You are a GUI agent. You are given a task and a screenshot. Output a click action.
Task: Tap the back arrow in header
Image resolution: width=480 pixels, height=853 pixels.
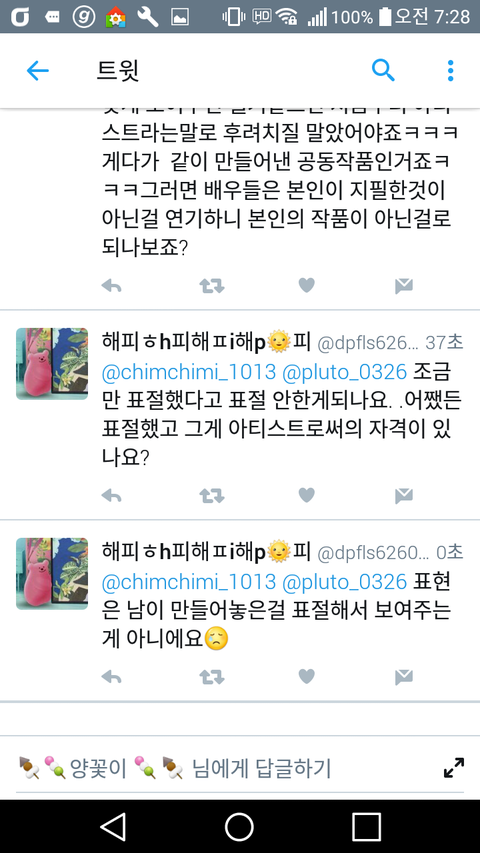tap(38, 71)
